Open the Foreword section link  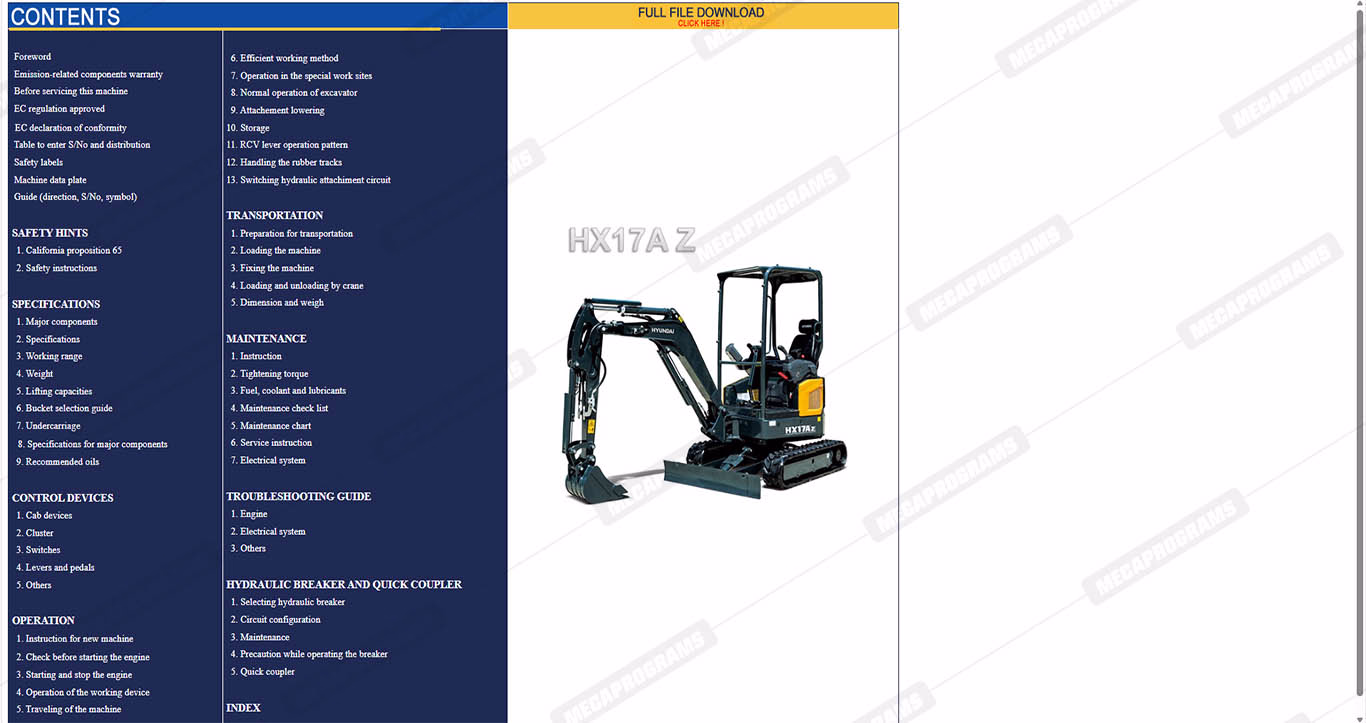pyautogui.click(x=32, y=57)
